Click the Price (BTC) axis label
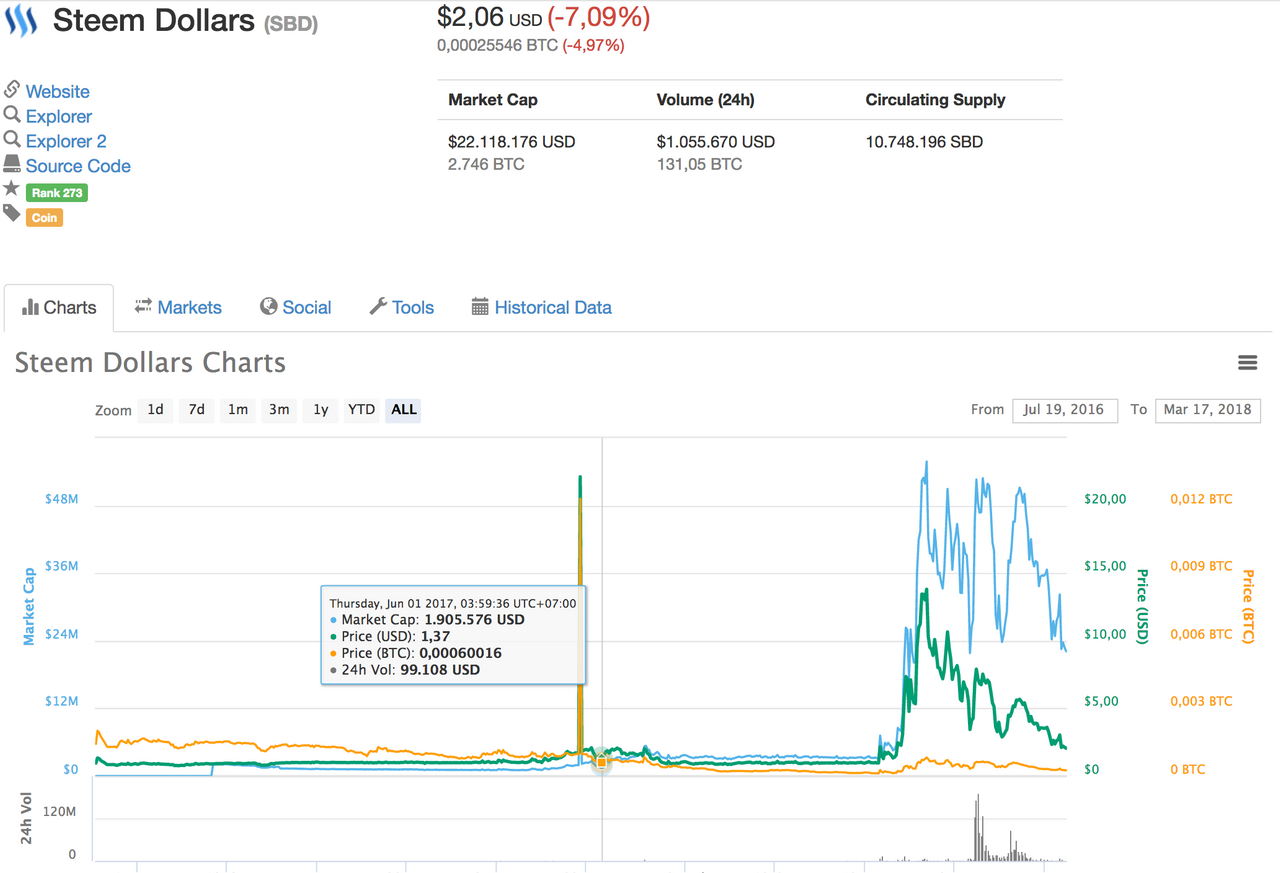Image resolution: width=1280 pixels, height=873 pixels. pyautogui.click(x=1248, y=606)
